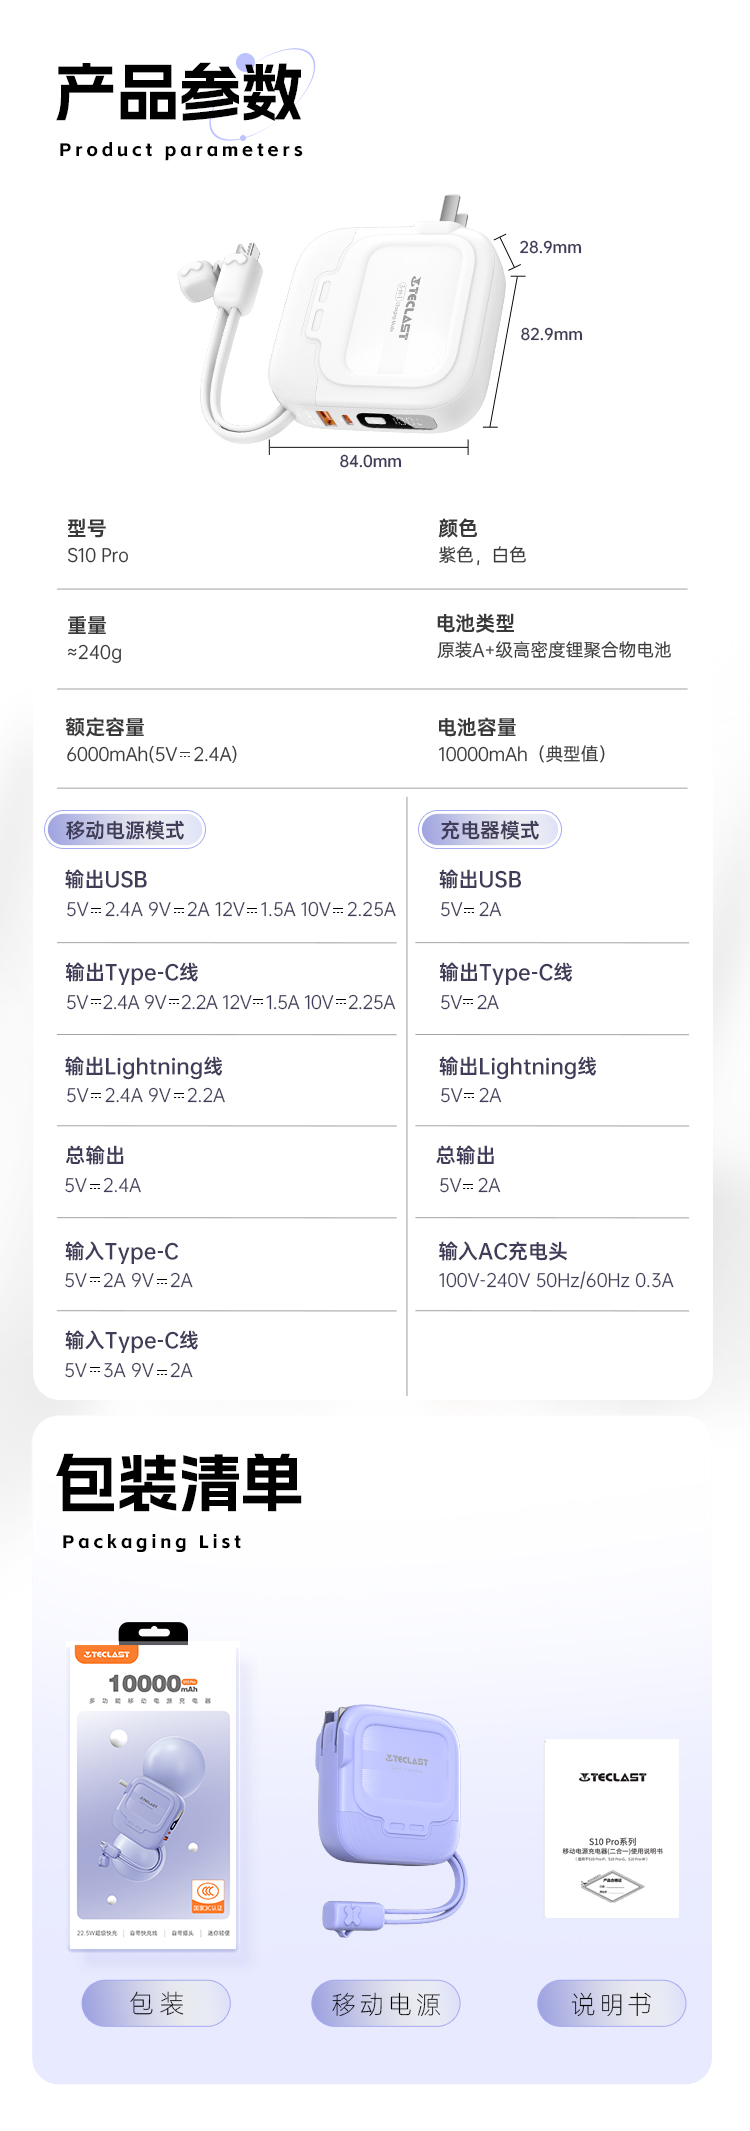Click the 充电器模式 pill label
750x2131 pixels.
490,830
